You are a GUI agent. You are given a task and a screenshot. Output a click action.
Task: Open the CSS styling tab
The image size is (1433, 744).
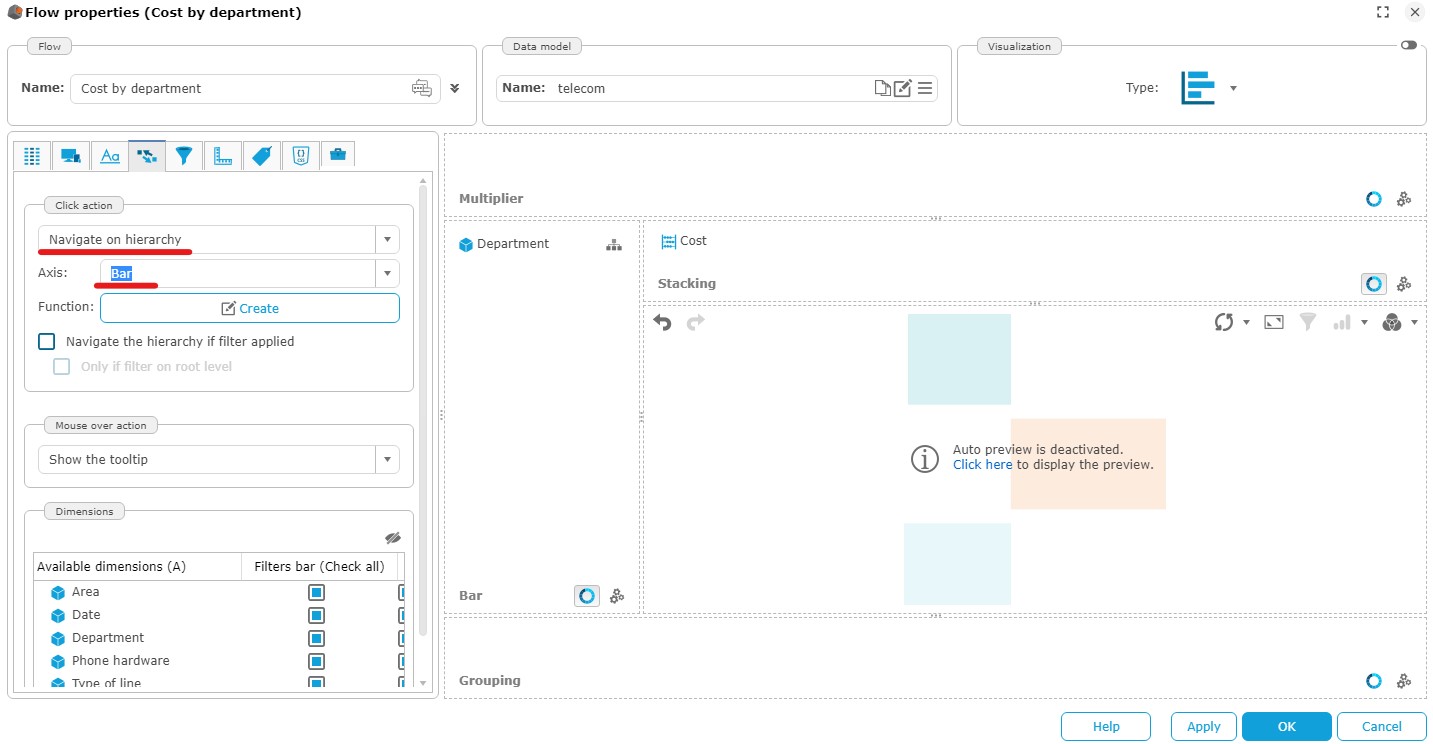click(300, 155)
